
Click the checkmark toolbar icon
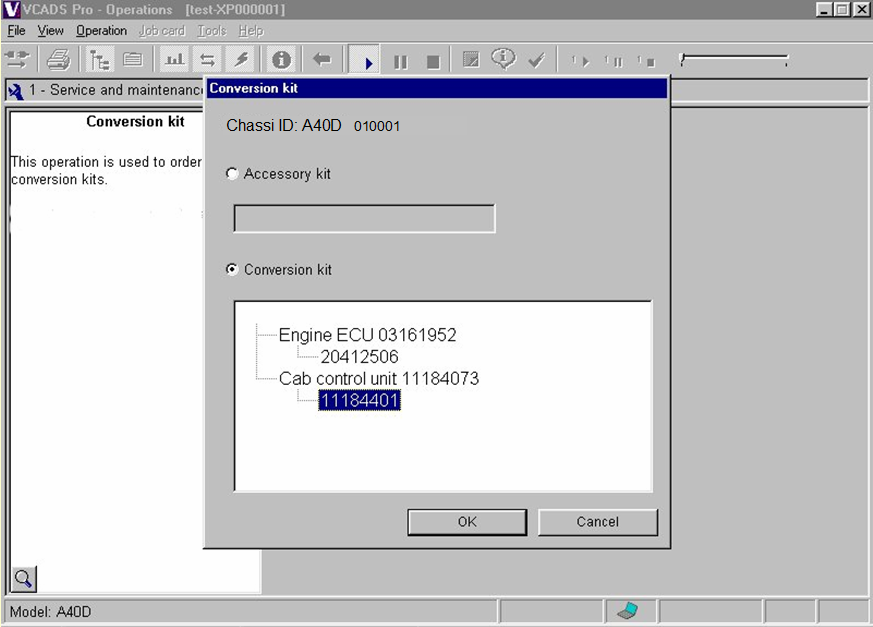point(536,60)
